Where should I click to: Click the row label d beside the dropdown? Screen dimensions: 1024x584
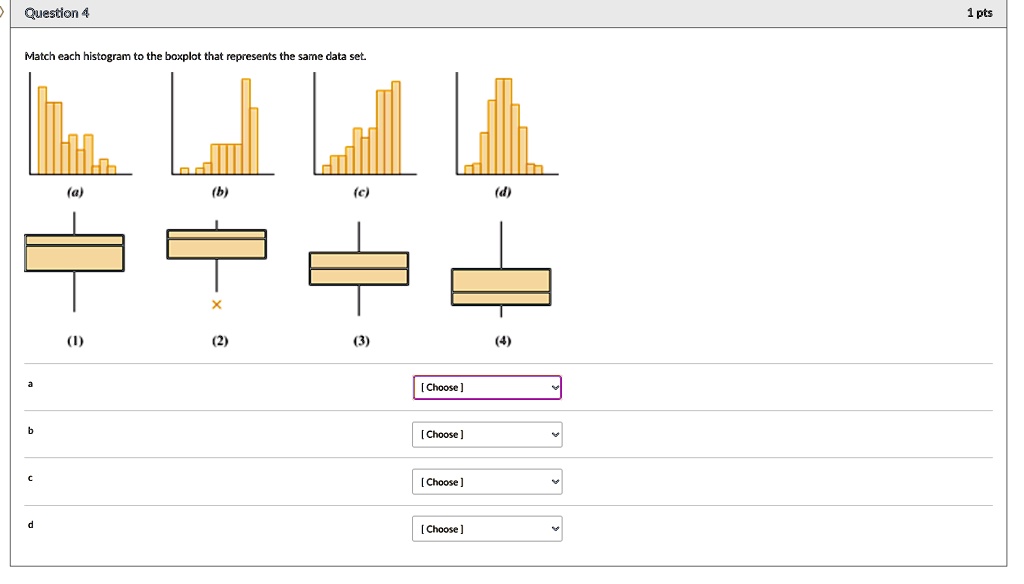30,524
